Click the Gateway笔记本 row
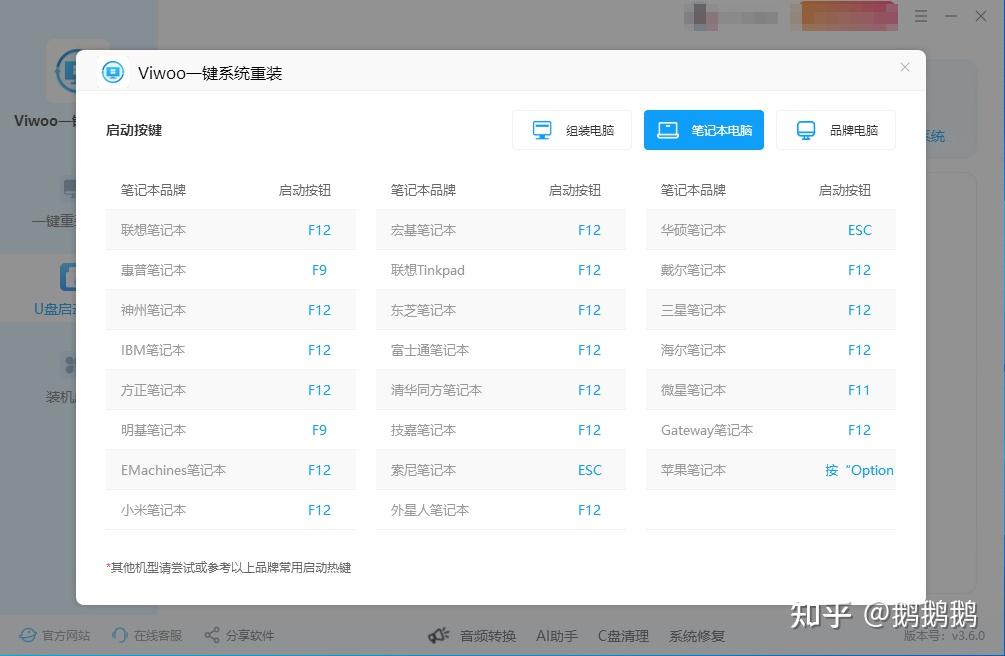 771,430
